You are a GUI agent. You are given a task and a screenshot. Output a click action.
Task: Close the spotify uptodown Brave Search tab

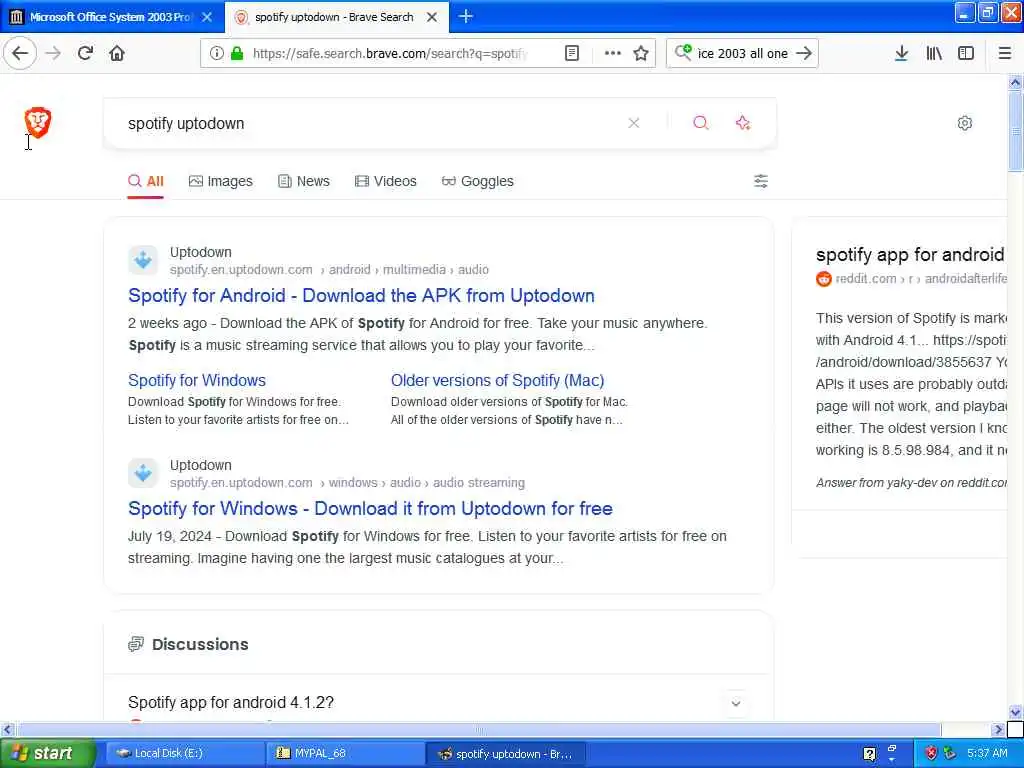tap(432, 17)
